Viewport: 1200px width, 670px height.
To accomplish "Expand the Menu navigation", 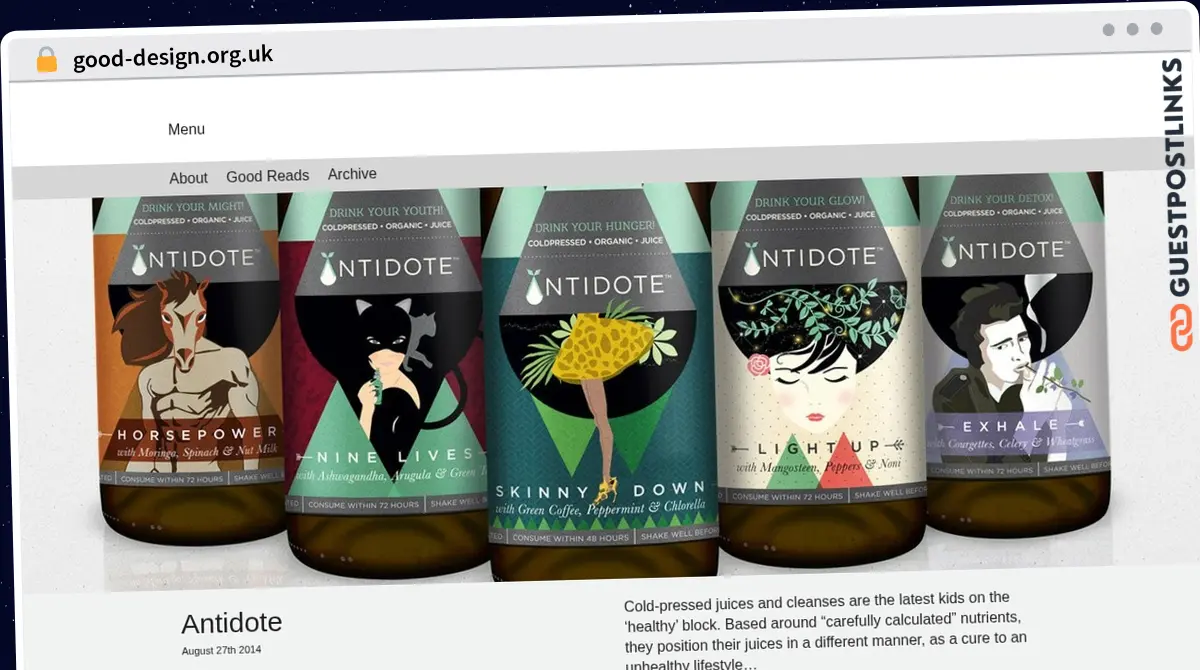I will coord(186,129).
